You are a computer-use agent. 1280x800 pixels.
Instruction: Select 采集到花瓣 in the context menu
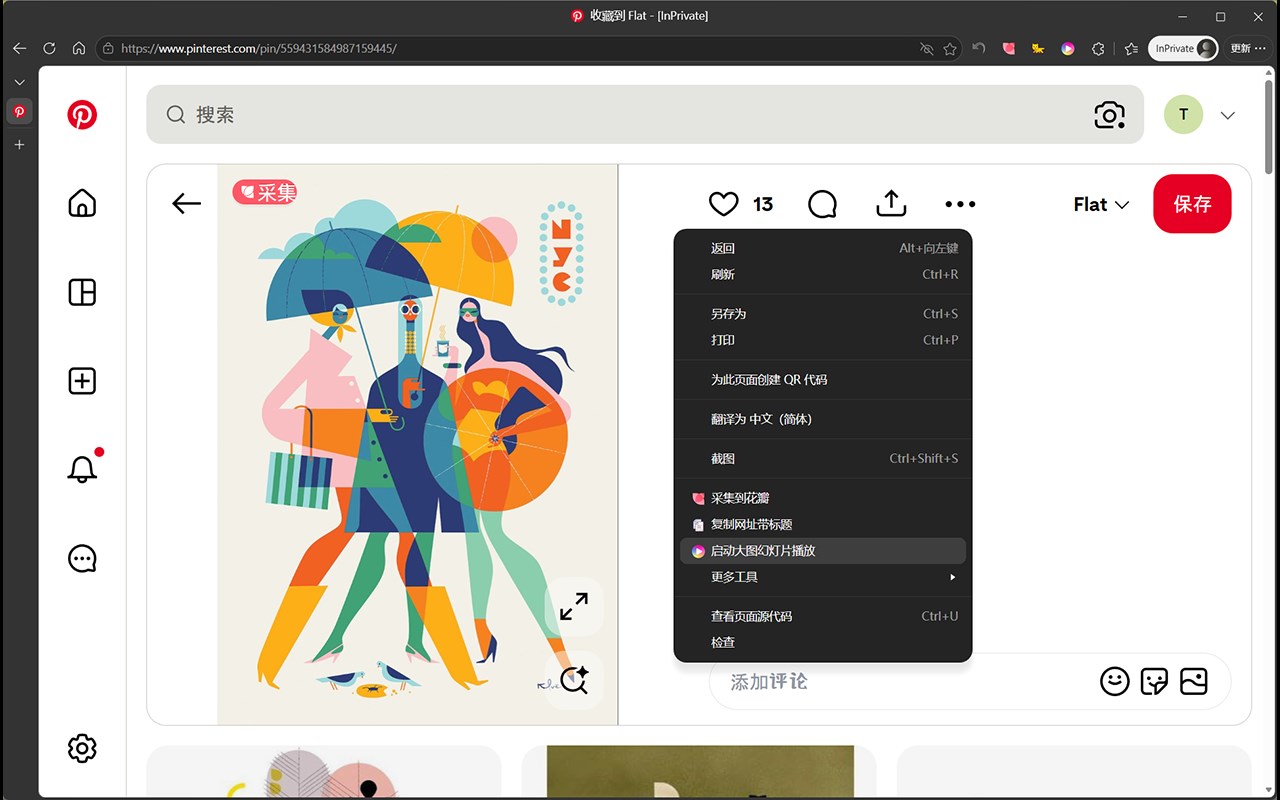[x=823, y=498]
